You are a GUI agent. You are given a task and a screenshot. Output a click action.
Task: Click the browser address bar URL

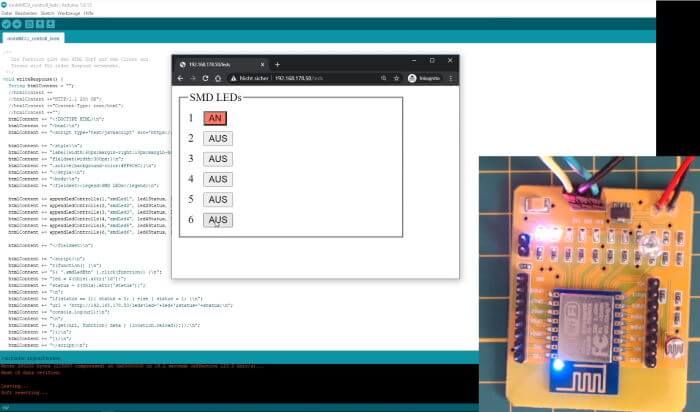(299, 78)
